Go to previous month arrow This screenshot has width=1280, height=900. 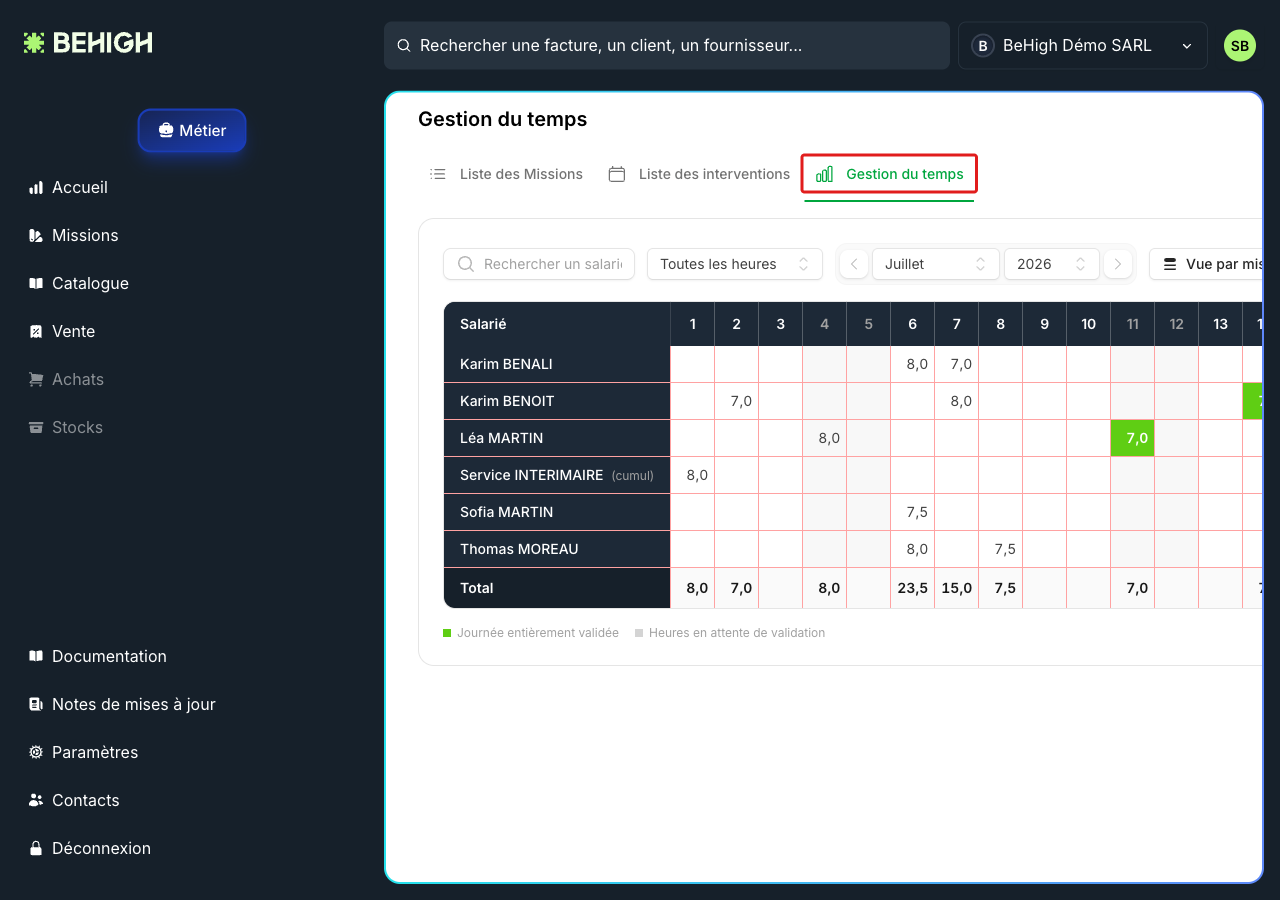[x=854, y=264]
